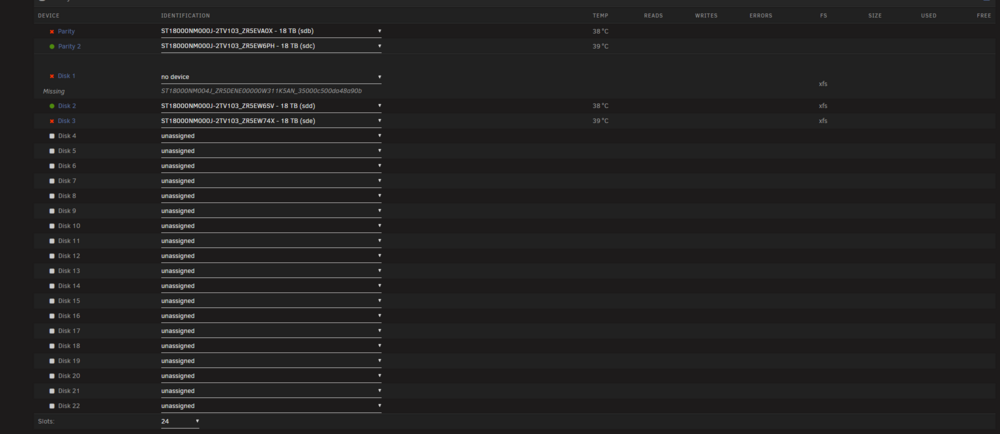This screenshot has height=434, width=1000.
Task: Open the Parity device selection dropdown
Action: pyautogui.click(x=271, y=31)
